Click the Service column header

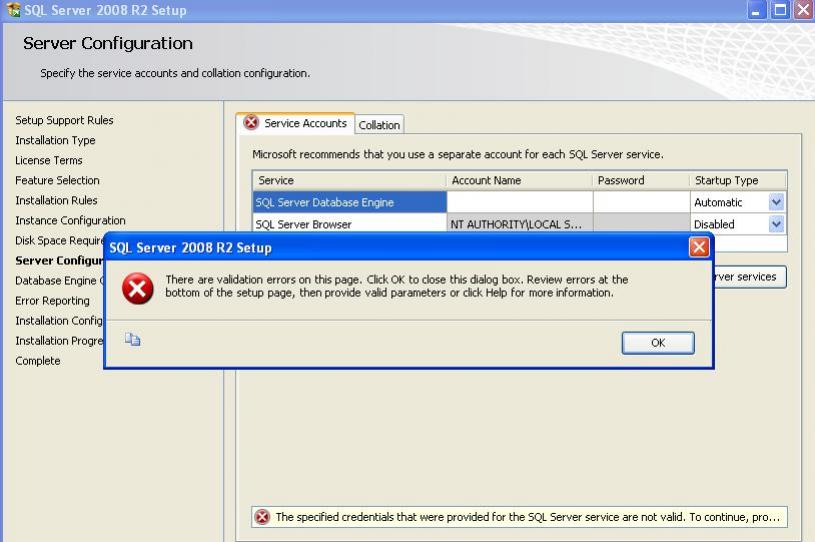tap(349, 180)
